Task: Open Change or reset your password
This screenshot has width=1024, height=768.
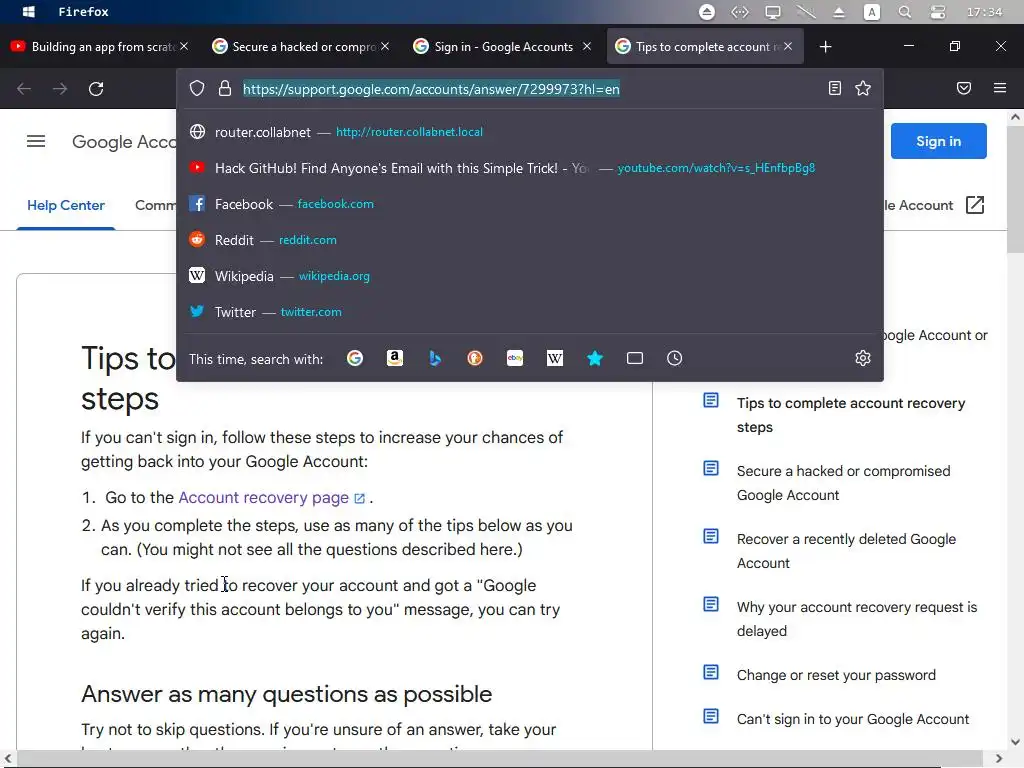Action: 836,675
